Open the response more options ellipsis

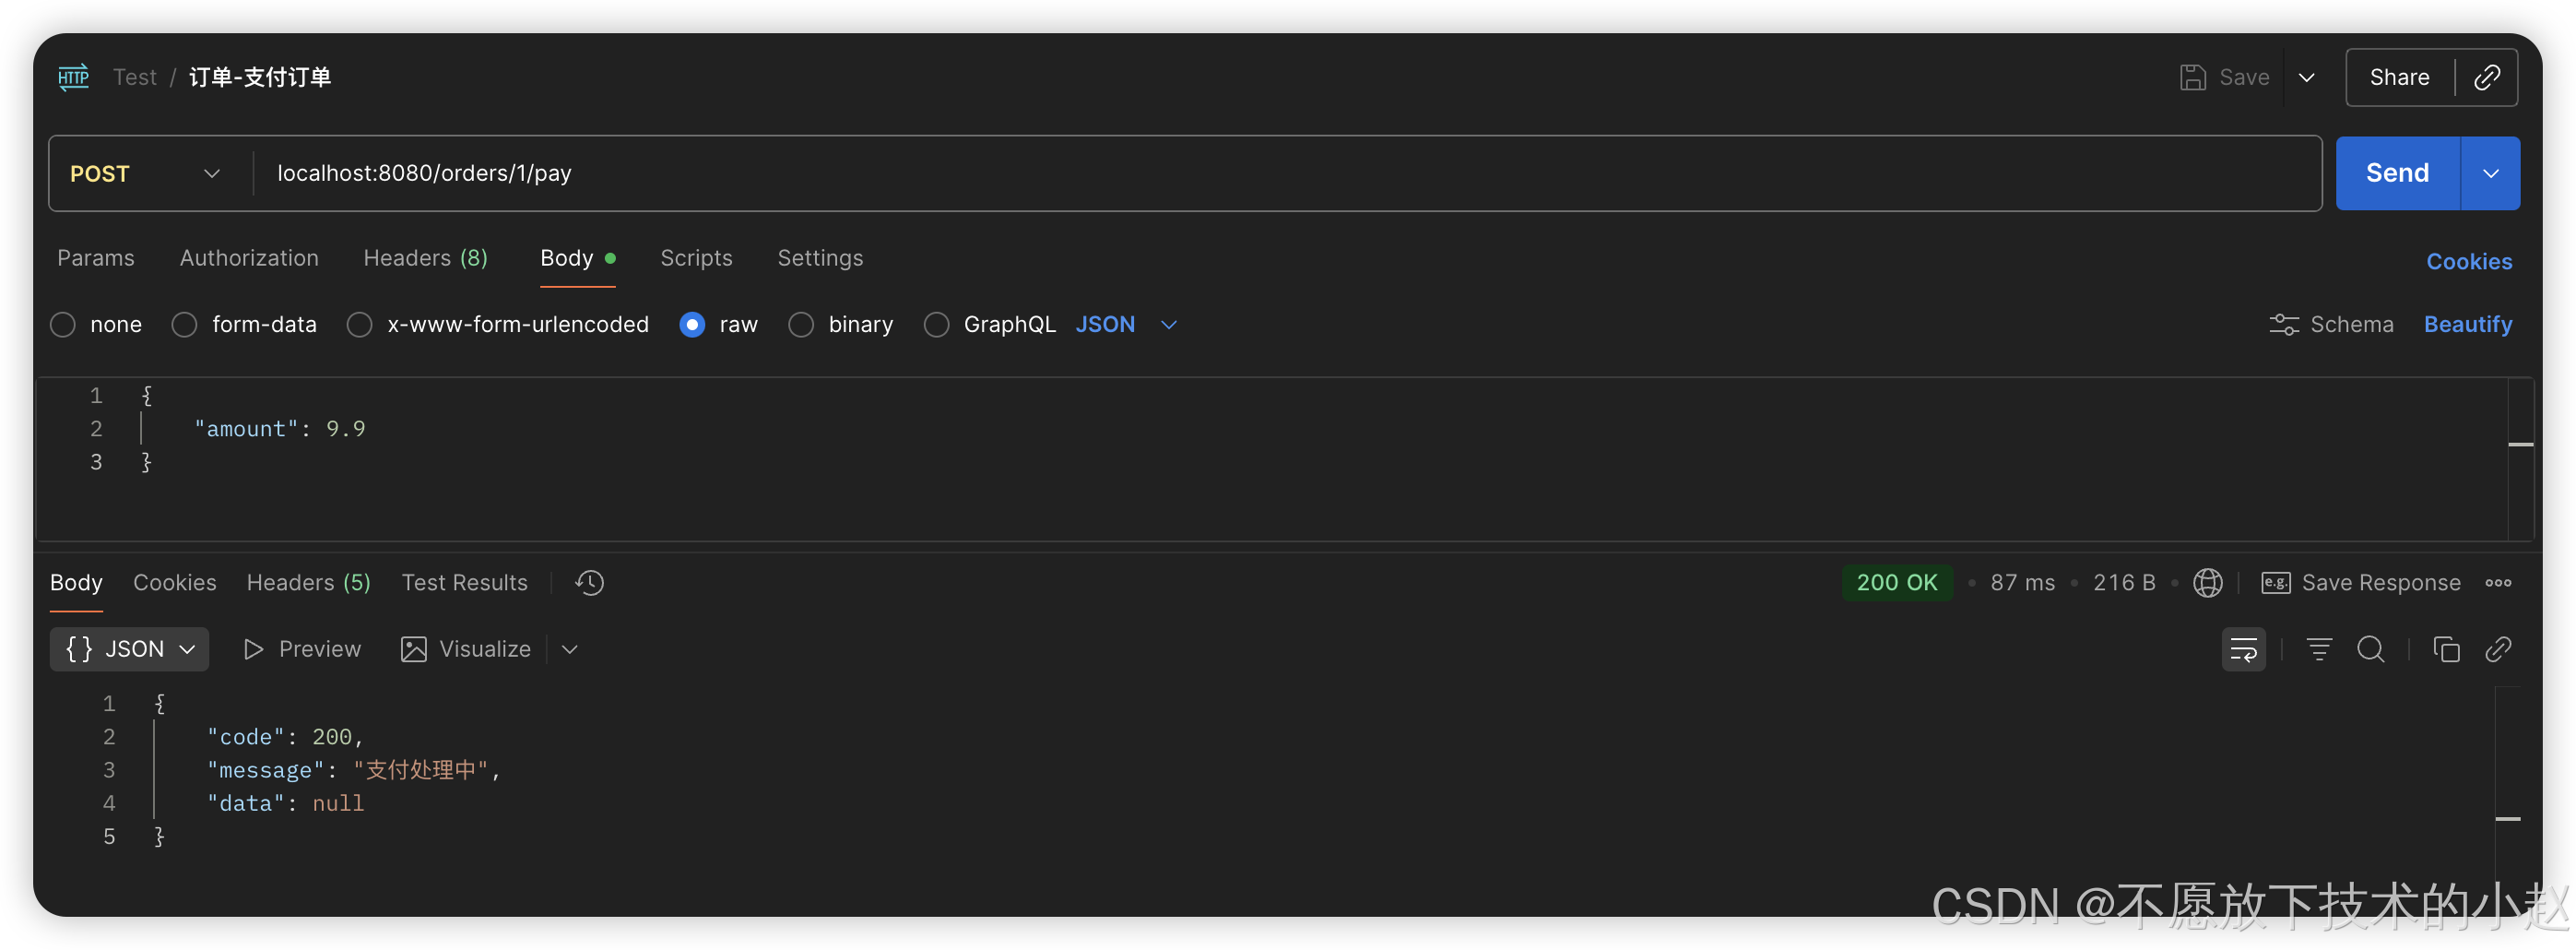point(2498,582)
